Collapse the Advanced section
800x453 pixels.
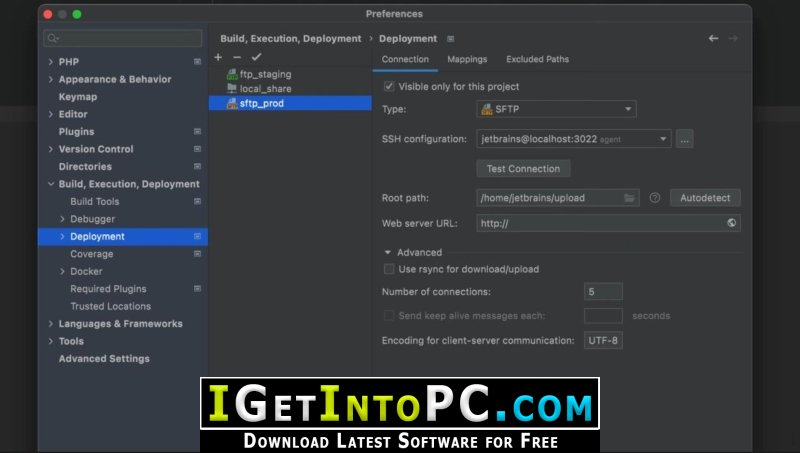[x=388, y=253]
